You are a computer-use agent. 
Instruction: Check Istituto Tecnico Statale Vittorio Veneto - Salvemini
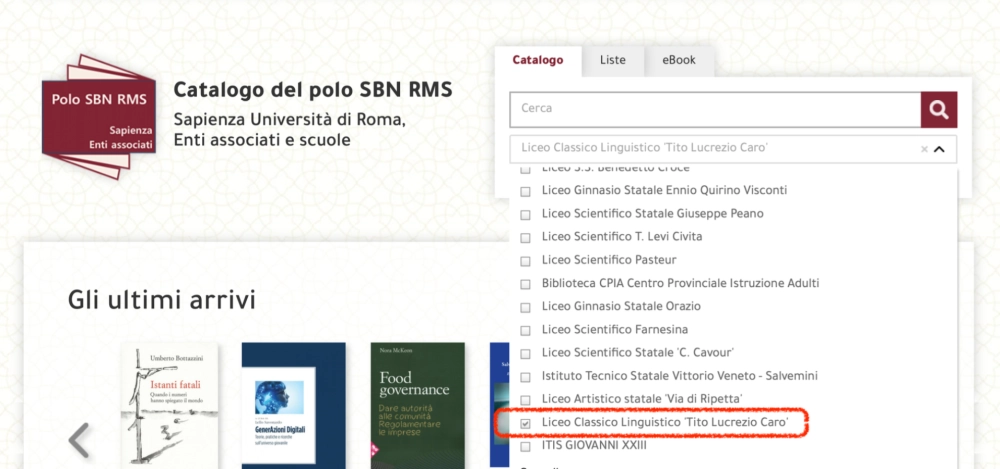[526, 376]
